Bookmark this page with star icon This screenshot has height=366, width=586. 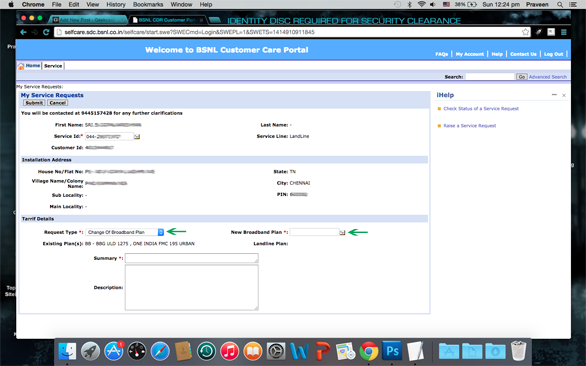click(525, 32)
